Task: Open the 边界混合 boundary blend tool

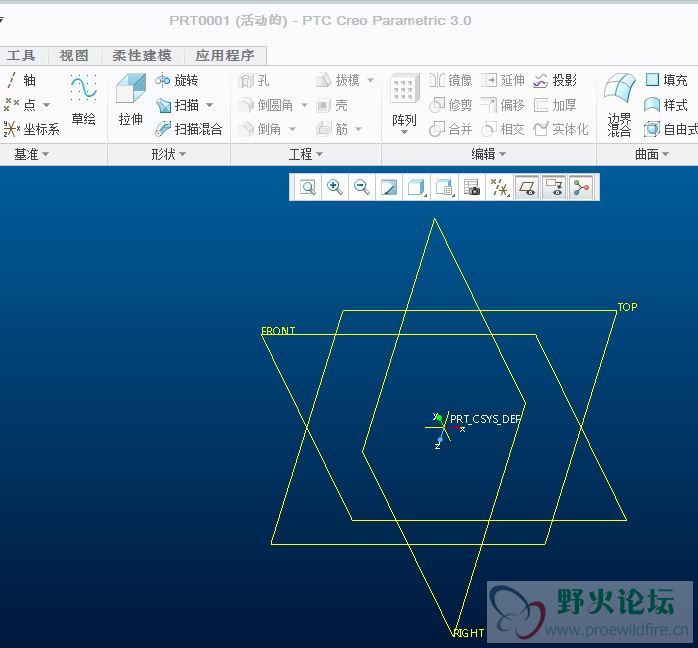Action: 620,105
